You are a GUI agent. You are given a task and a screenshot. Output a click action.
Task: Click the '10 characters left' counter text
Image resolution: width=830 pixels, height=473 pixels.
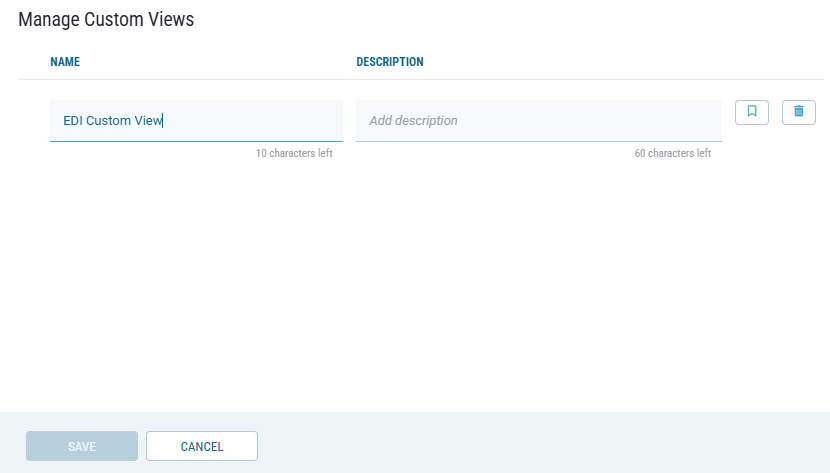click(x=294, y=153)
